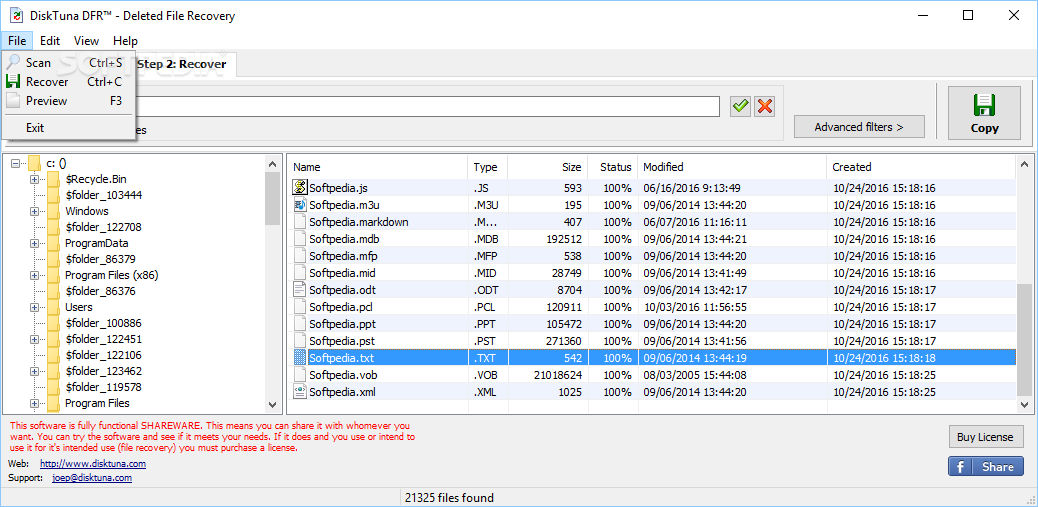The image size is (1038, 507).
Task: Click the DiskTuna app icon in title bar
Action: tap(15, 15)
